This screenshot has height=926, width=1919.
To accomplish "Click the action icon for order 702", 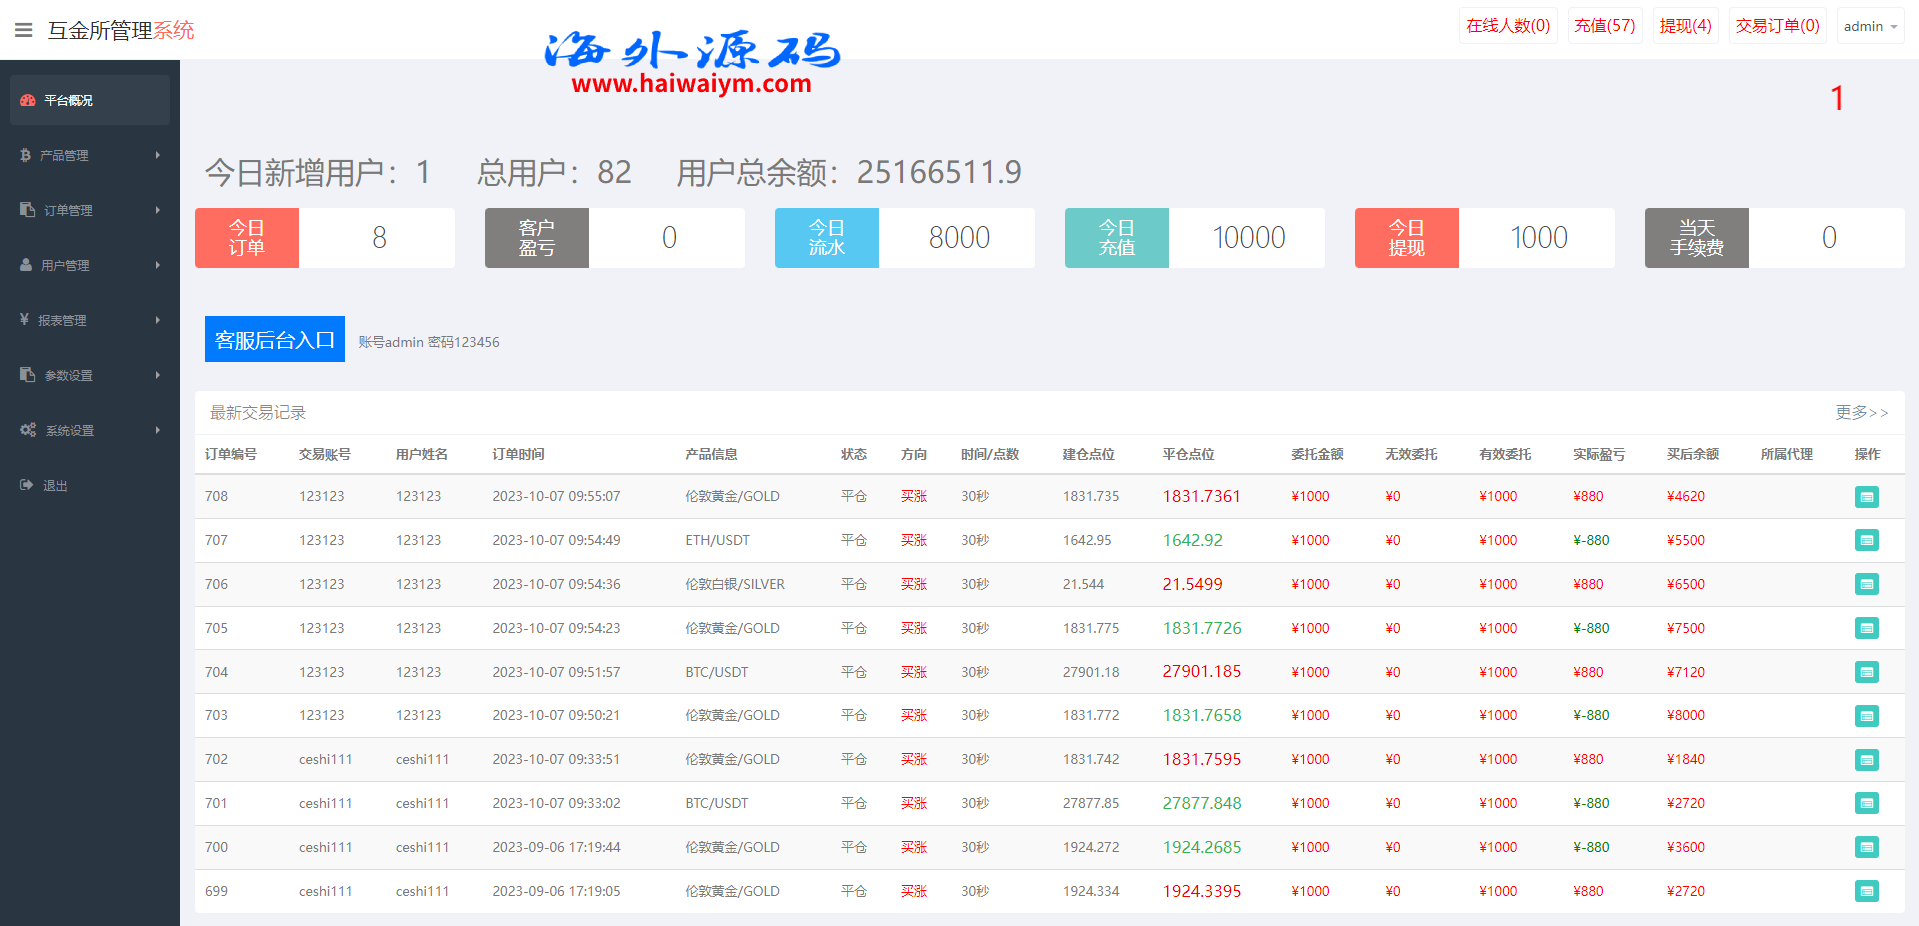I will point(1866,760).
